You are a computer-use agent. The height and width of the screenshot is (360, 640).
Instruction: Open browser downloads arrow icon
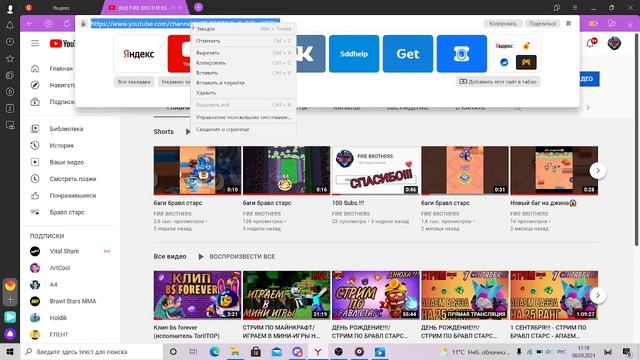(630, 24)
